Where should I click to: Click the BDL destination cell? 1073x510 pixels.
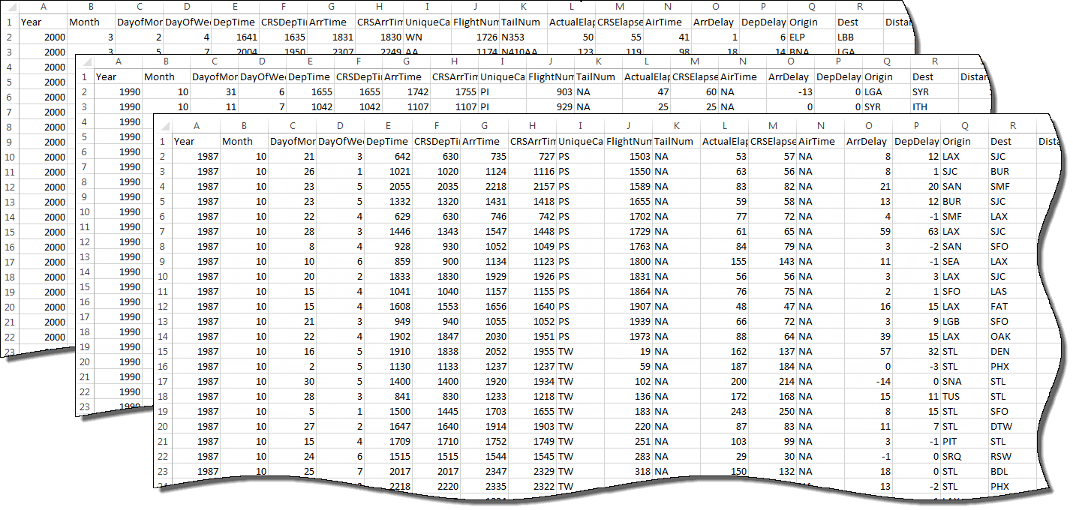pos(1012,471)
